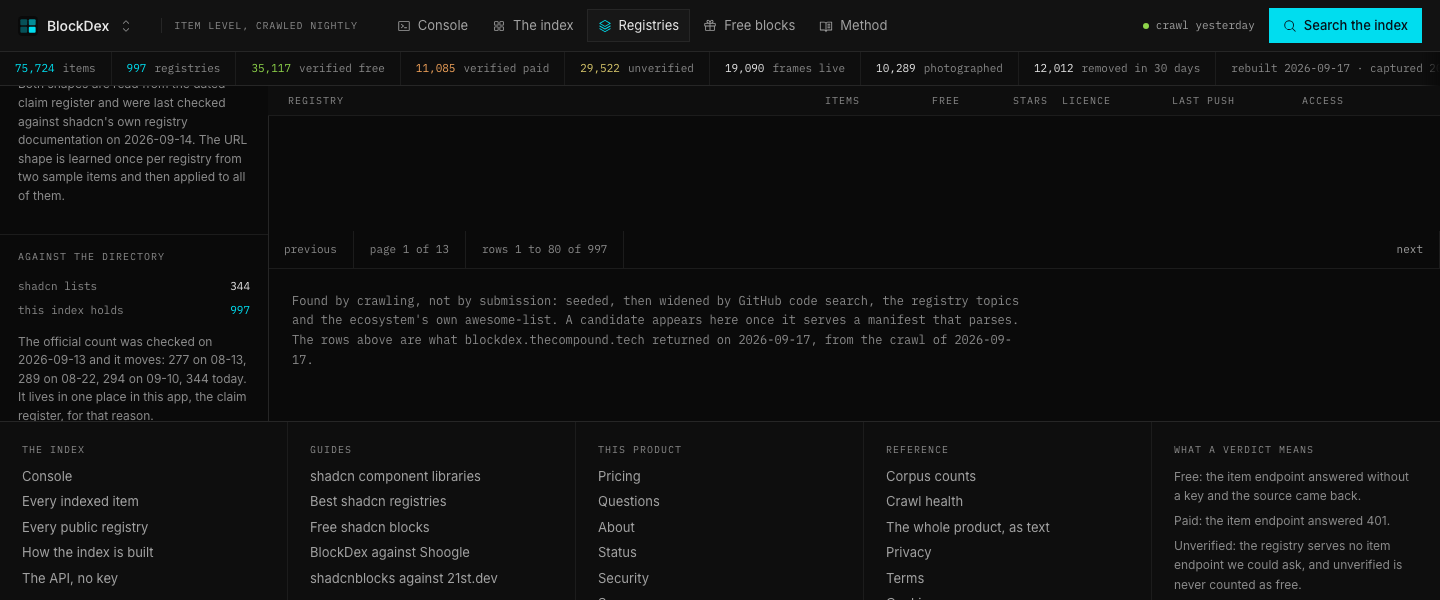Viewport: 1440px width, 600px height.
Task: Select the Registries tab
Action: [638, 26]
